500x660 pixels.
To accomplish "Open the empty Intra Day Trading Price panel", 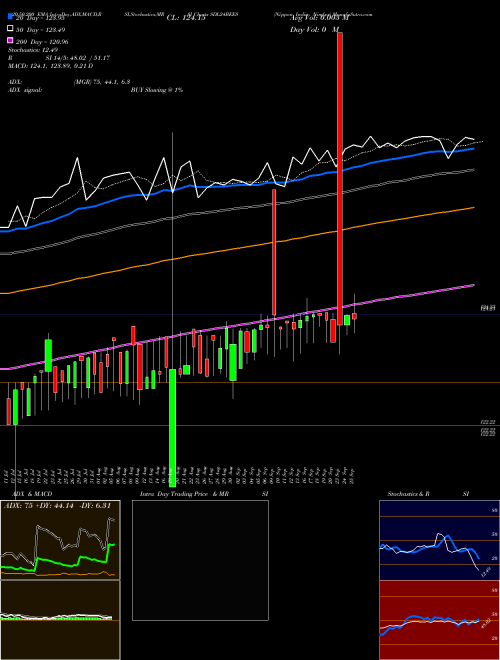I will 200,560.
